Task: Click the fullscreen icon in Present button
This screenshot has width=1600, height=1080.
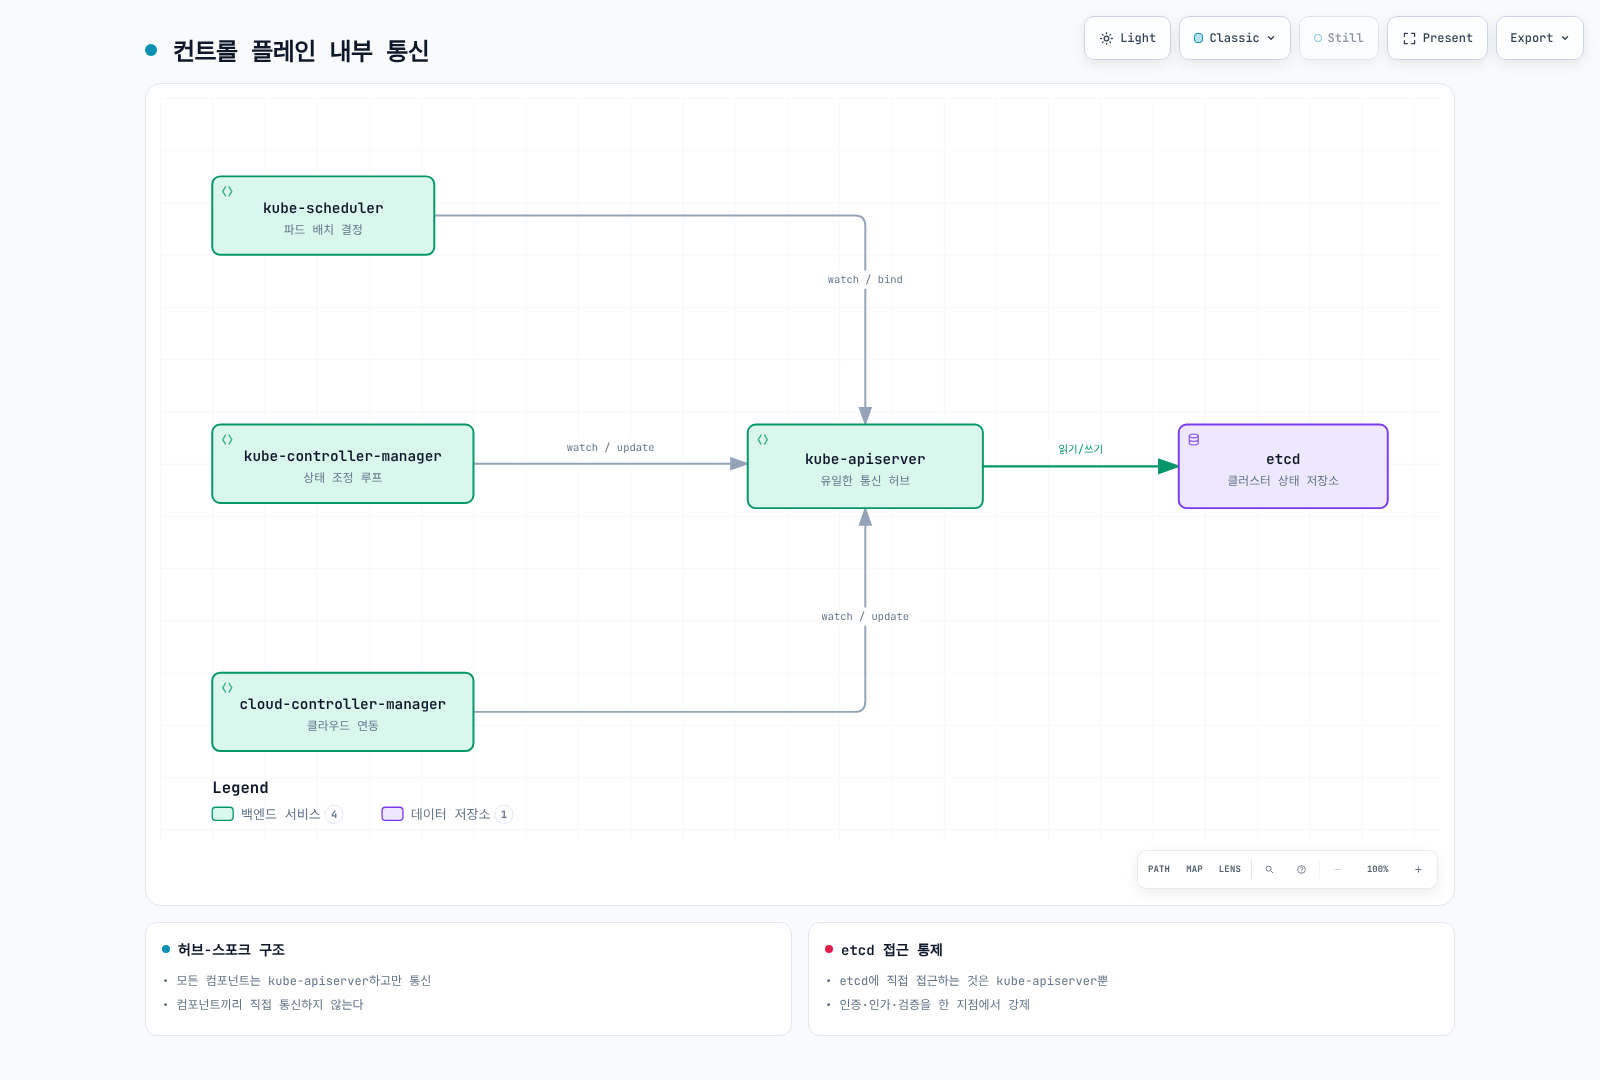Action: (1409, 38)
